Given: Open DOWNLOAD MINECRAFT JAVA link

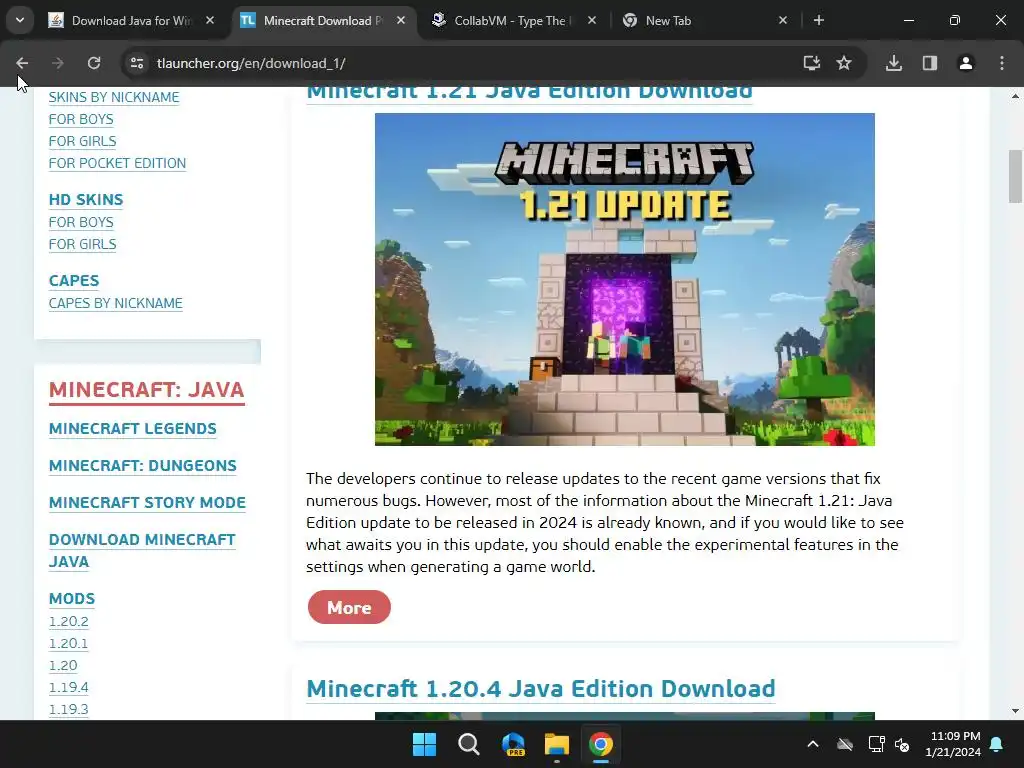Looking at the screenshot, I should [x=142, y=551].
